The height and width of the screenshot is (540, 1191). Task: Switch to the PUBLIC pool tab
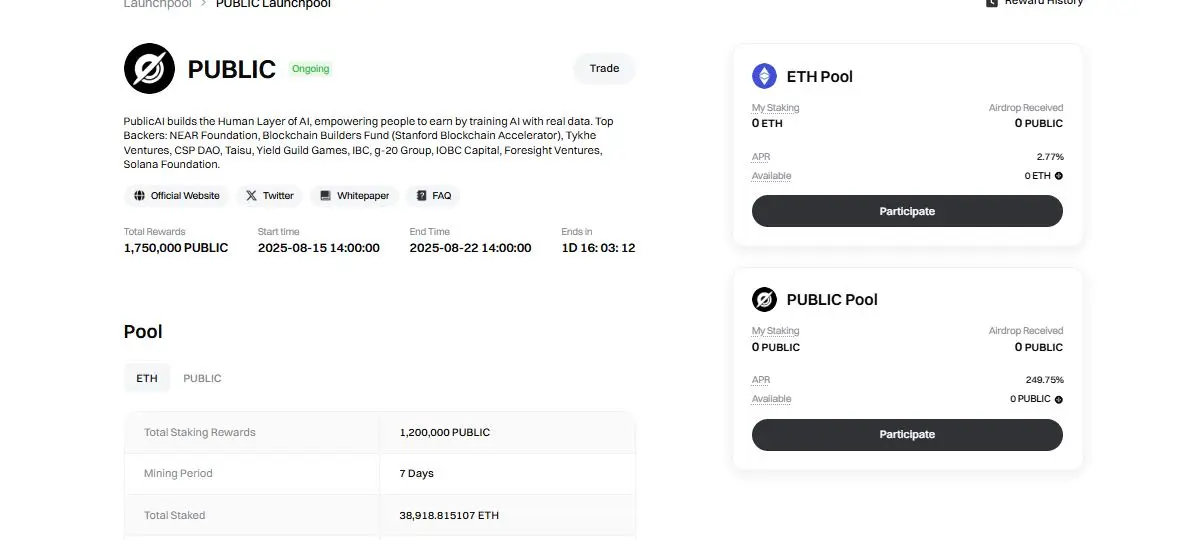pos(202,377)
